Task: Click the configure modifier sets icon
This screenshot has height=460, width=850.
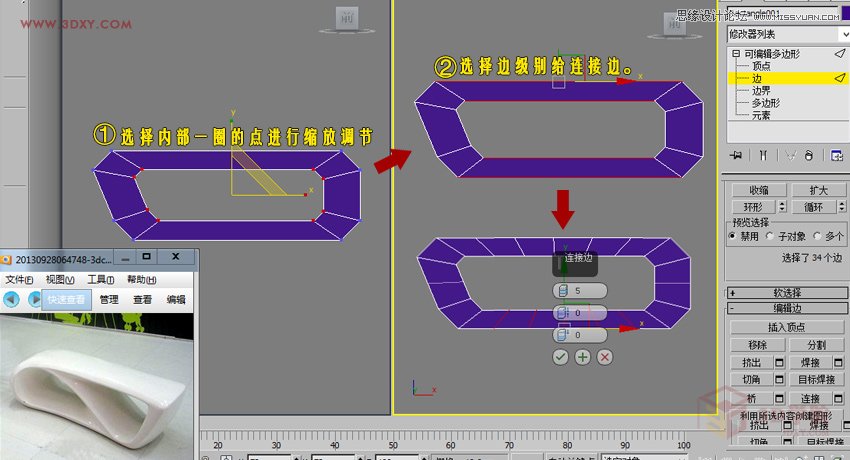Action: pos(834,155)
